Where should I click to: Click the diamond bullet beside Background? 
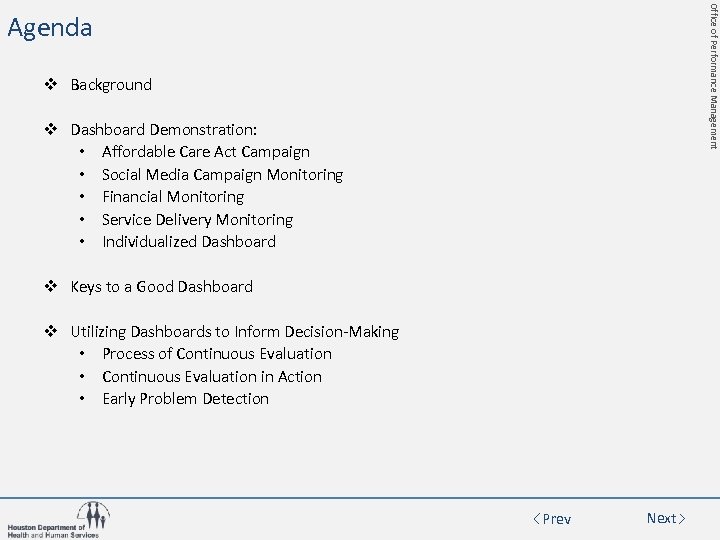click(x=54, y=85)
